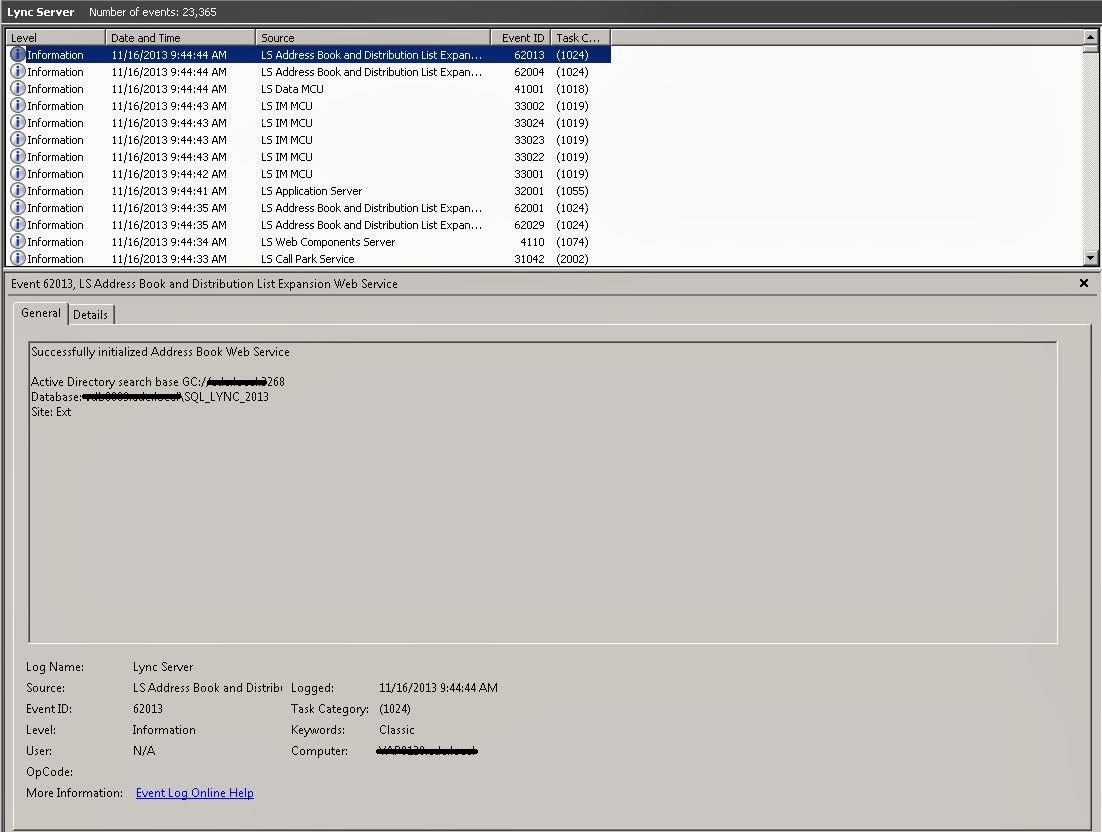This screenshot has width=1102, height=832.
Task: Select the General tab
Action: (41, 313)
